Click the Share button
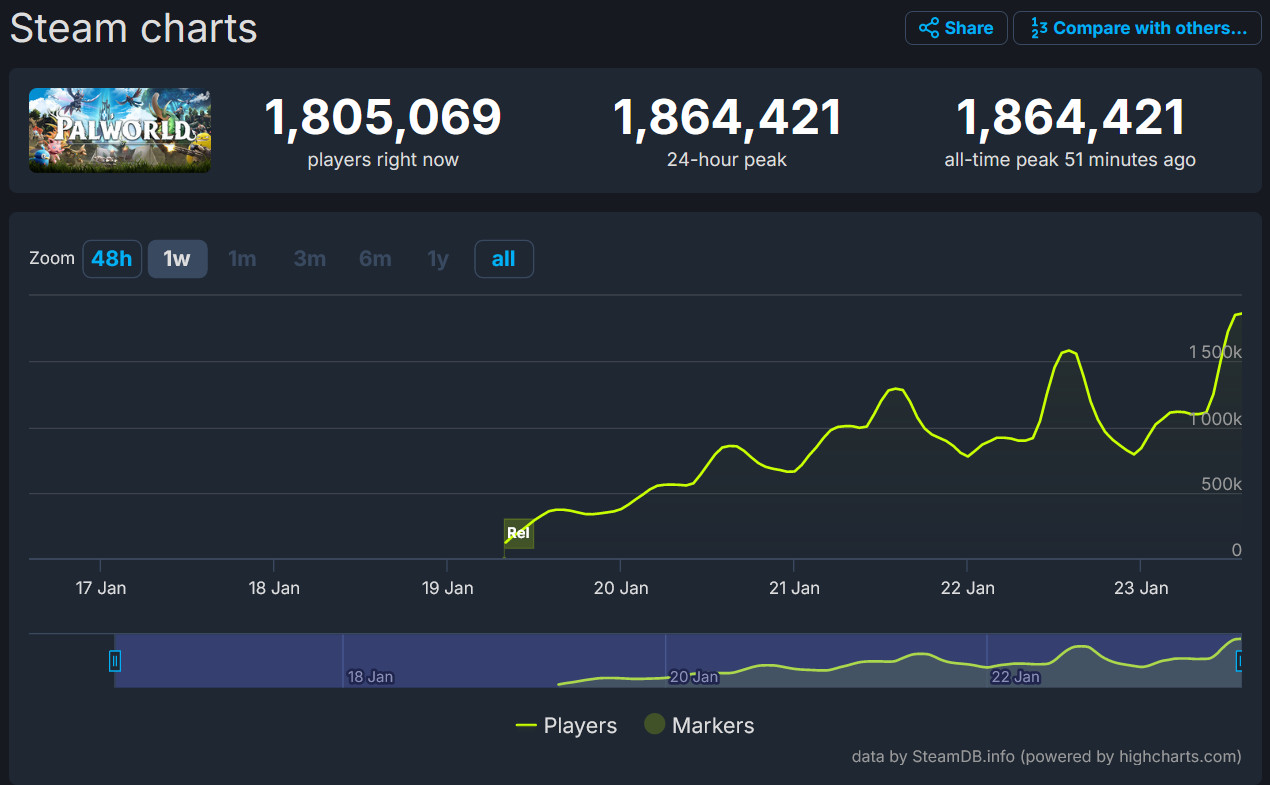This screenshot has height=785, width=1270. 955,28
